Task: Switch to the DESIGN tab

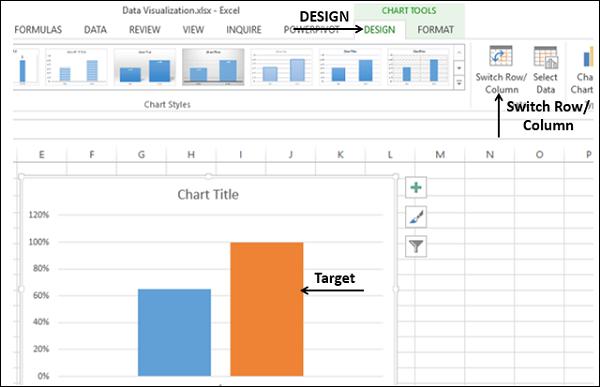Action: (379, 30)
